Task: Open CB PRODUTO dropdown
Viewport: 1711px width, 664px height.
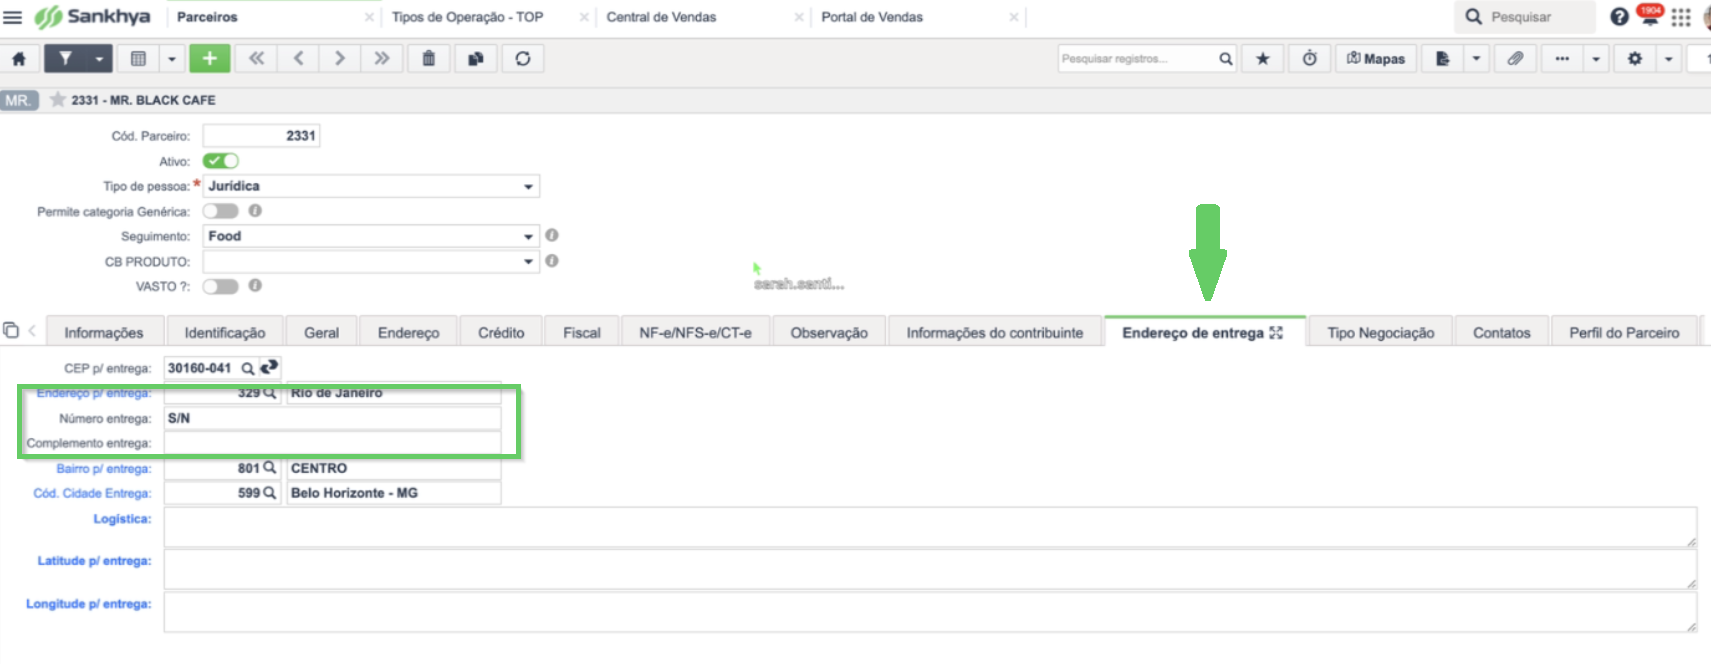Action: point(371,261)
